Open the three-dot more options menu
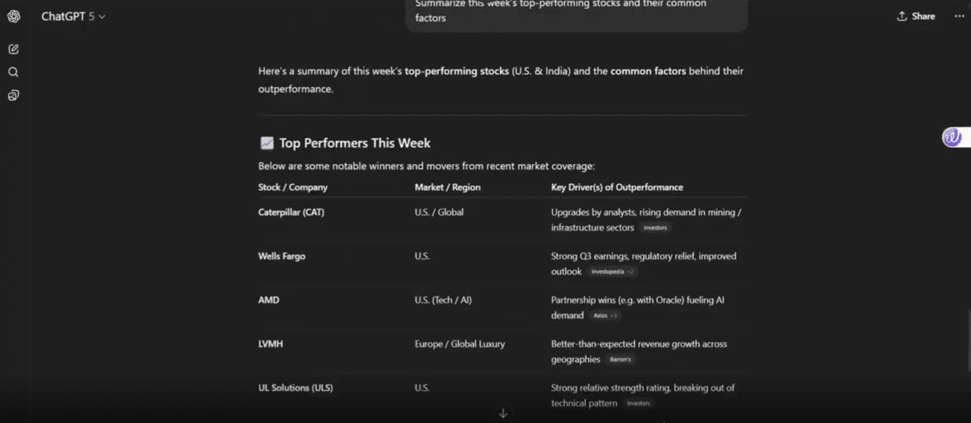971x423 pixels. pos(959,16)
